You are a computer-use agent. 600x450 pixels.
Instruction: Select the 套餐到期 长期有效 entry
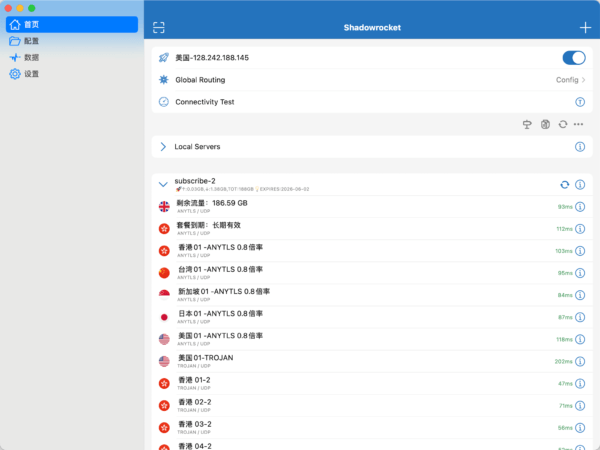tap(372, 229)
